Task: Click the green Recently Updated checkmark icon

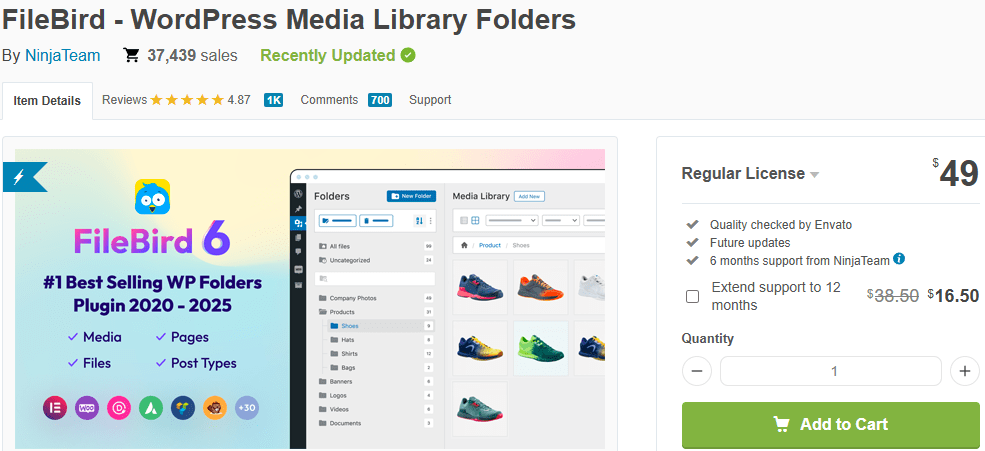Action: pyautogui.click(x=408, y=55)
